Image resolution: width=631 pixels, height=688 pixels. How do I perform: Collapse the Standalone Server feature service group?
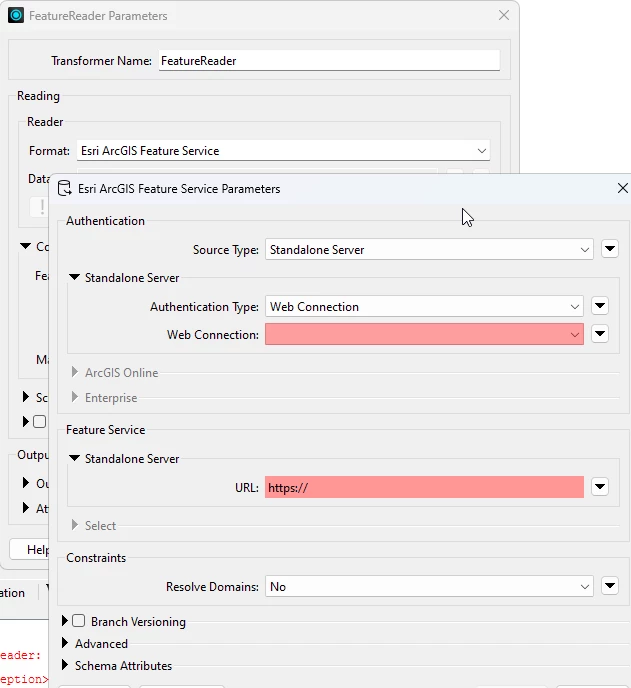coord(74,458)
